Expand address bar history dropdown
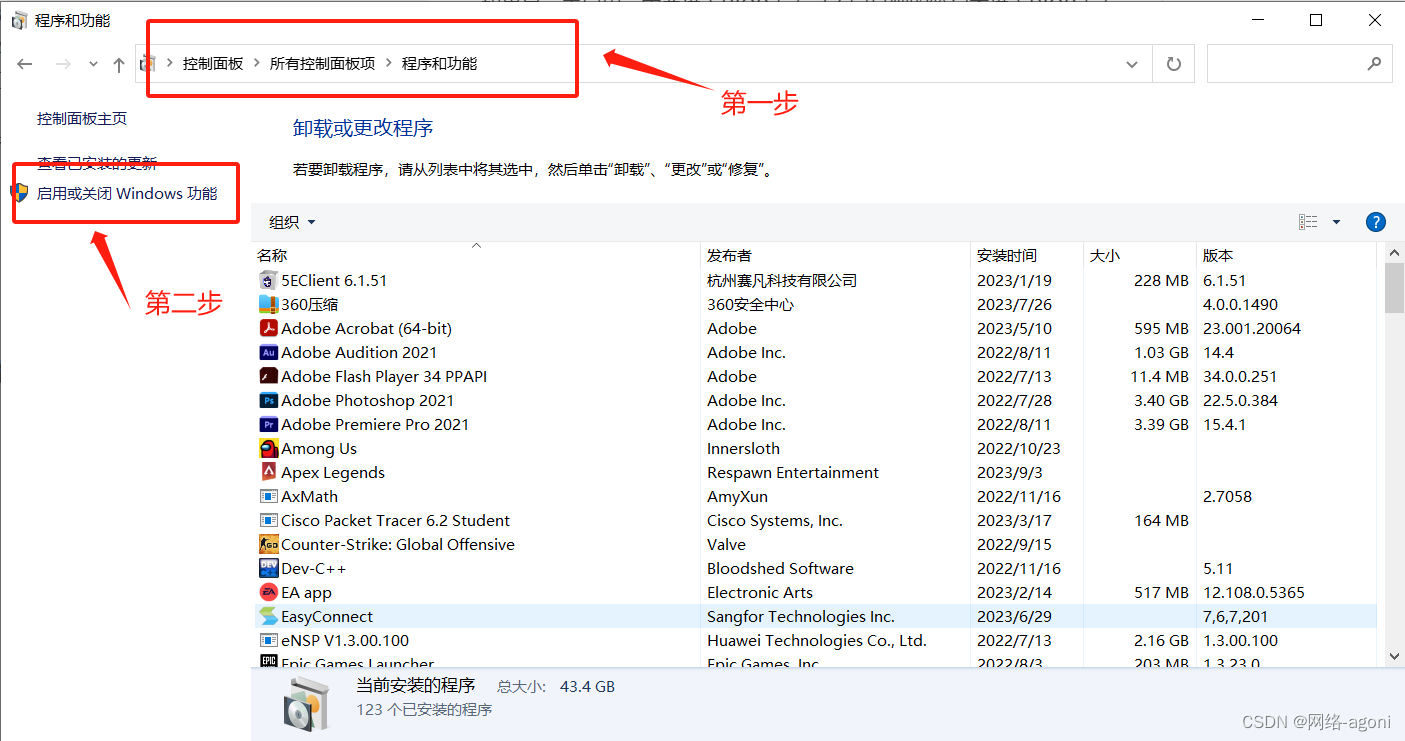 (x=1132, y=64)
